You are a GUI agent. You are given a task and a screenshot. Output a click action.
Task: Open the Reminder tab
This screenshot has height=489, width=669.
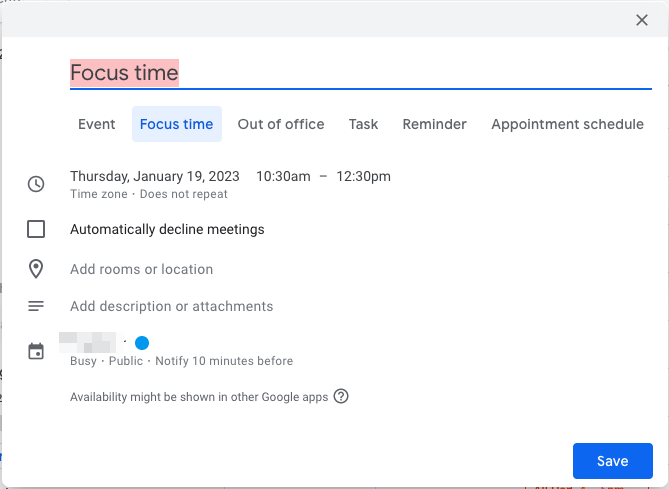click(434, 124)
